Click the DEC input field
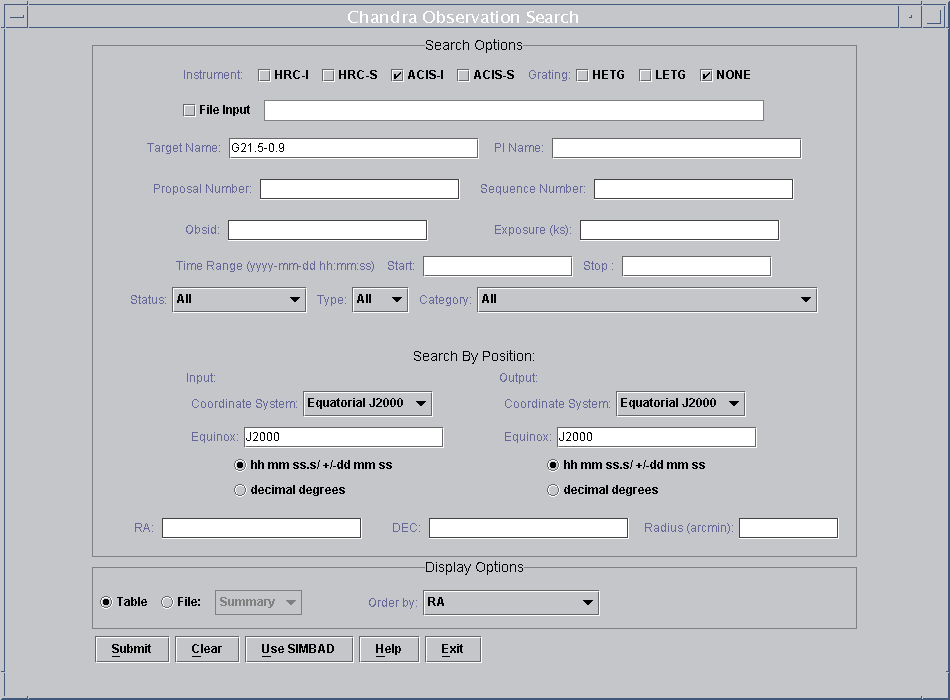 [528, 528]
